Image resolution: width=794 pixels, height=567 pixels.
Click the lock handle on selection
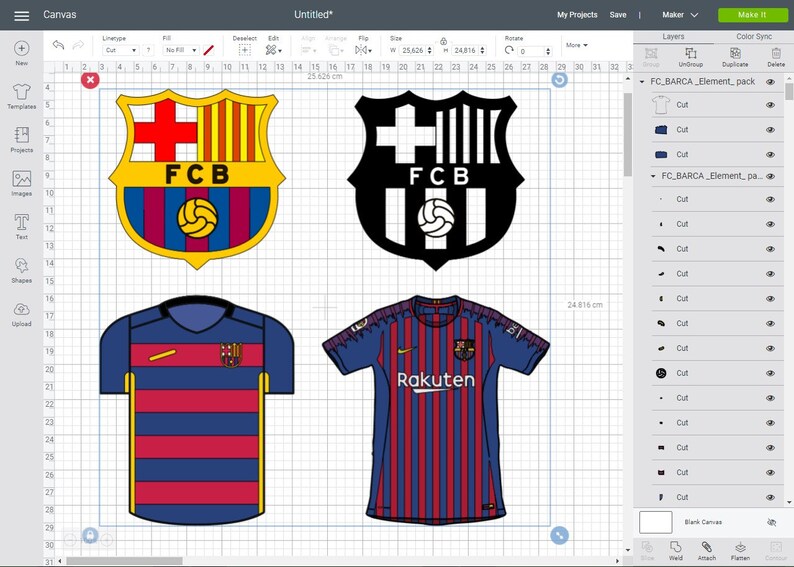pos(90,535)
